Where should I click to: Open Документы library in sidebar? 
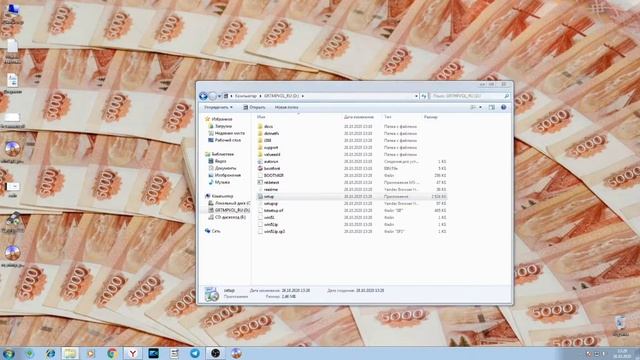pyautogui.click(x=225, y=168)
